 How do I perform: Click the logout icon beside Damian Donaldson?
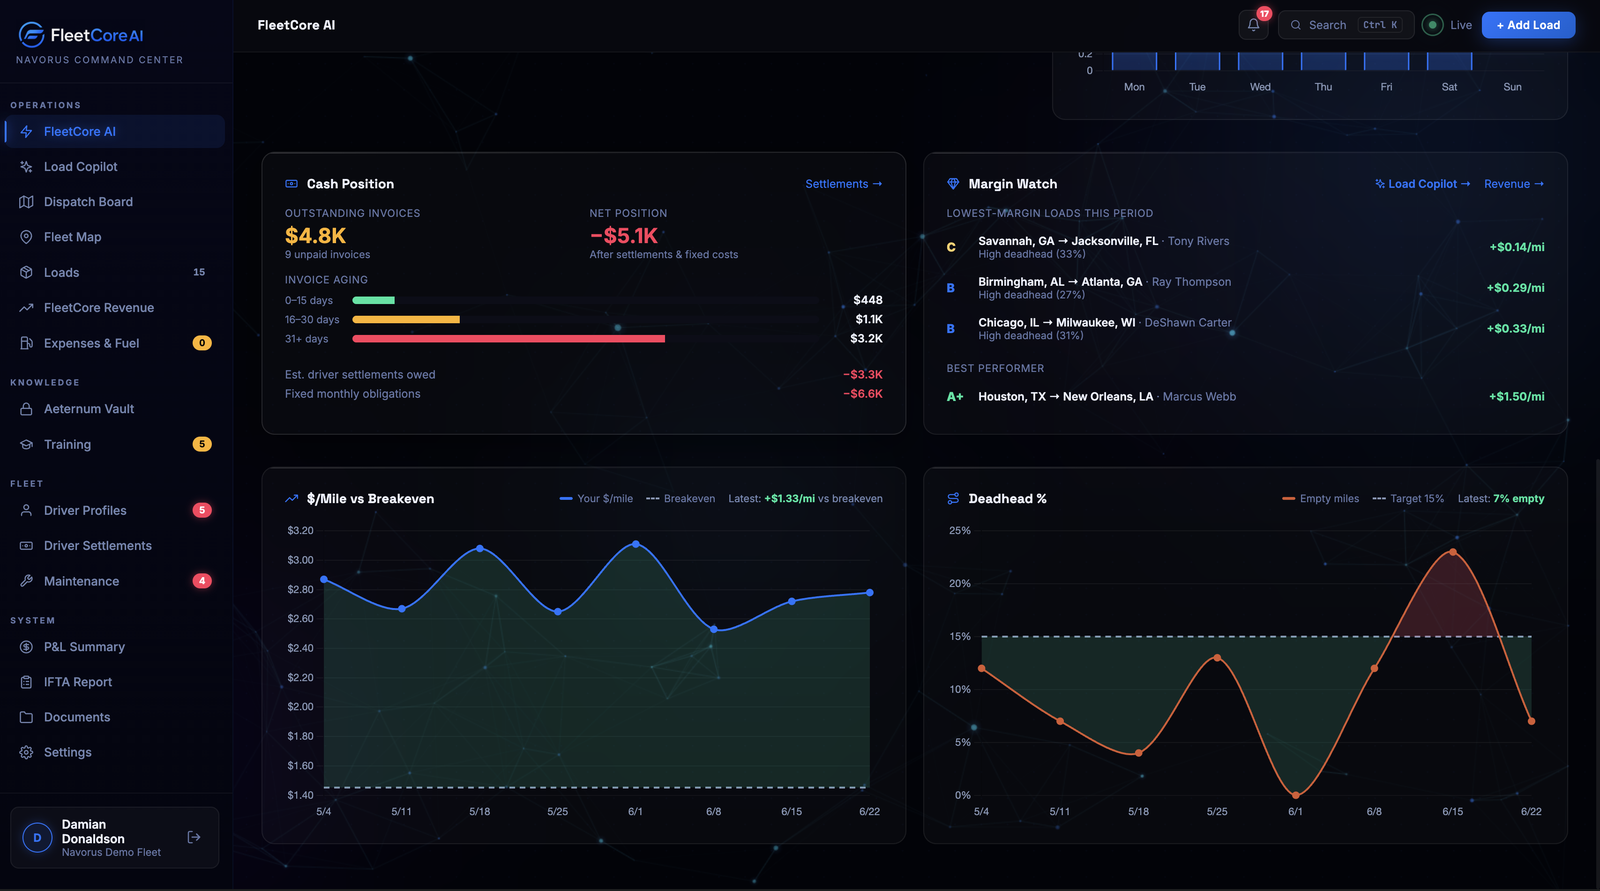tap(194, 837)
